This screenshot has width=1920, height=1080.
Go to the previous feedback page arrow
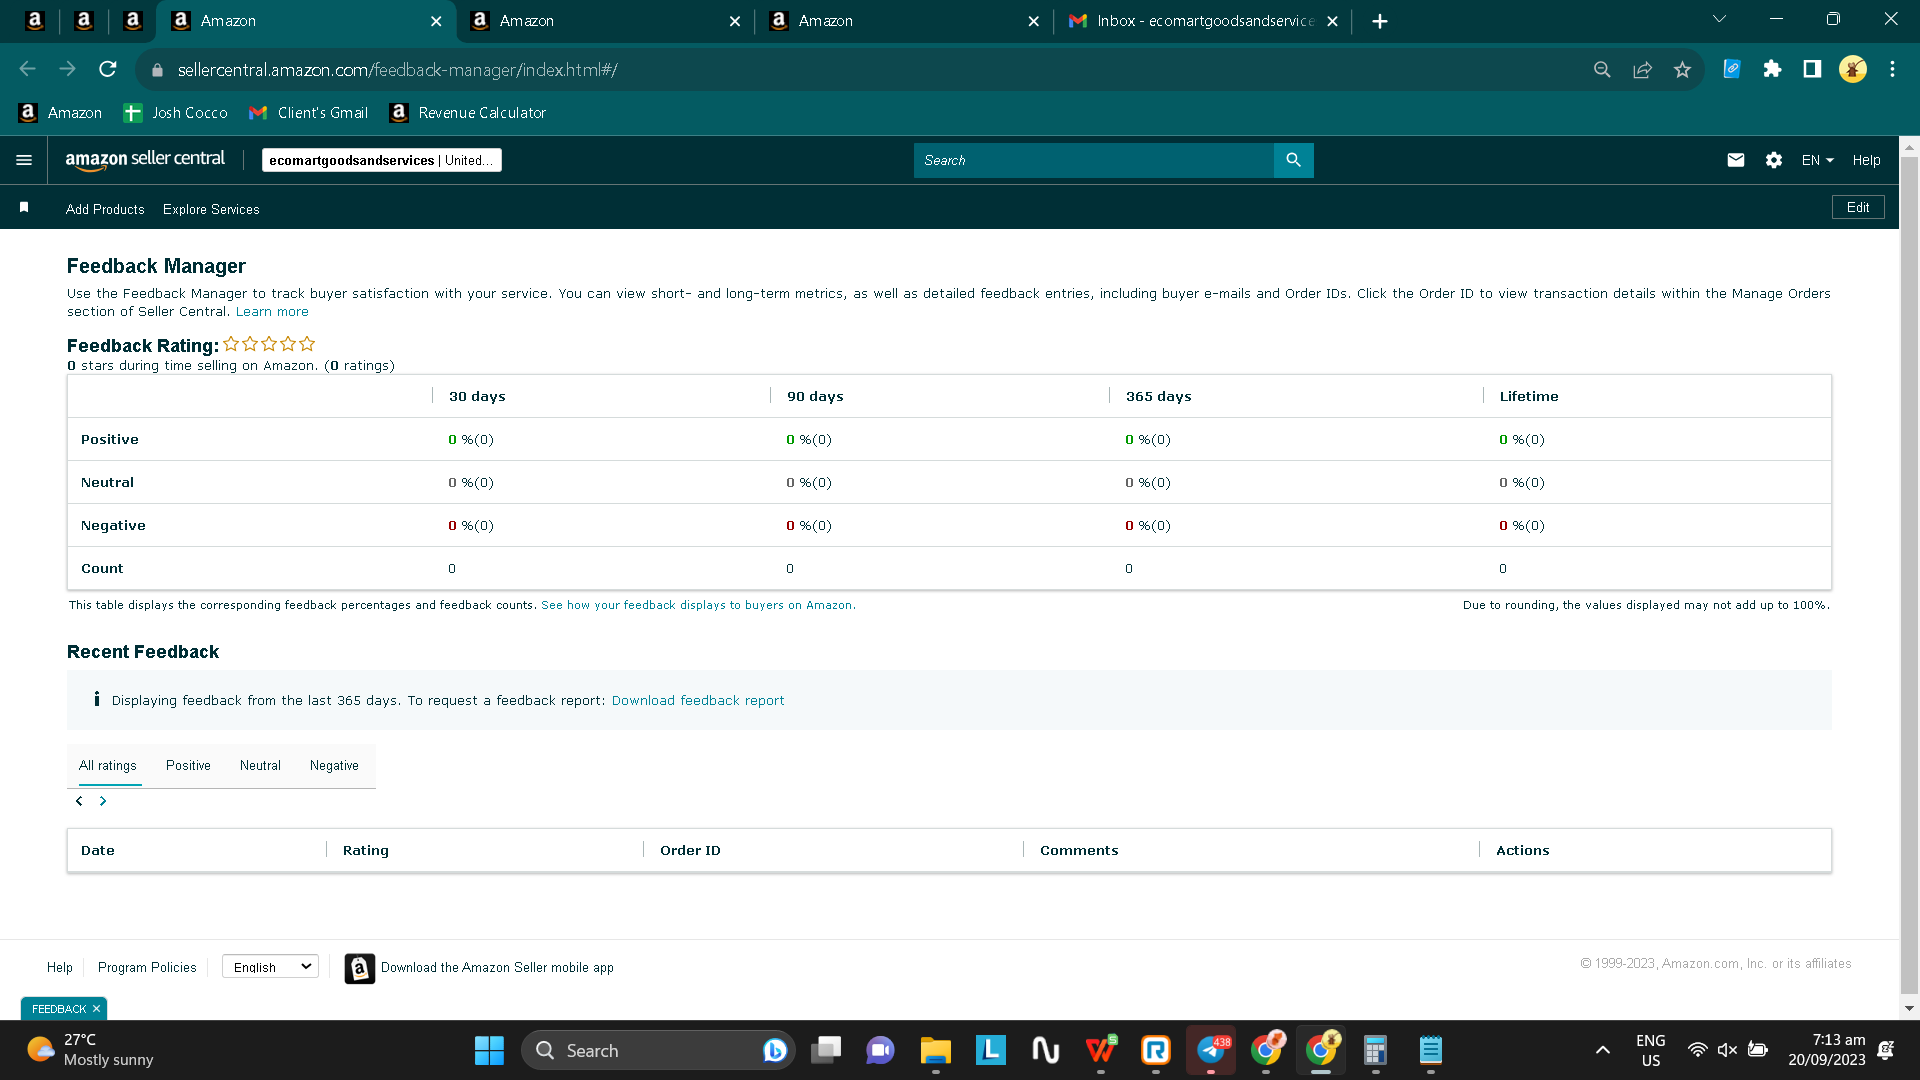[x=79, y=801]
